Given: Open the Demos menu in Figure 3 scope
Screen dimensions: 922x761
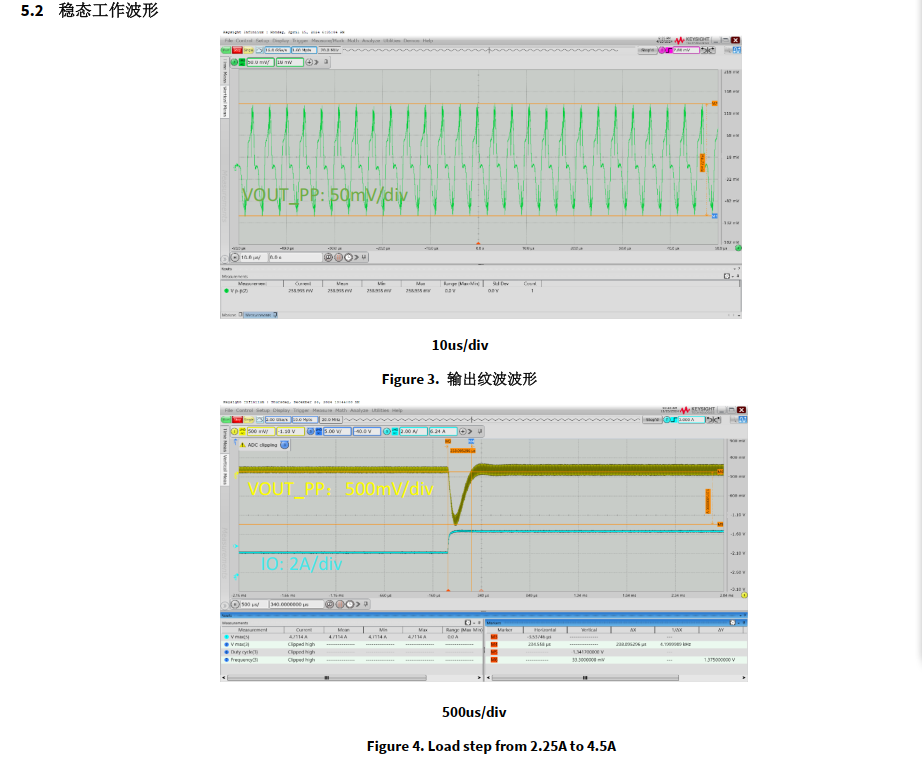Looking at the screenshot, I should 412,41.
